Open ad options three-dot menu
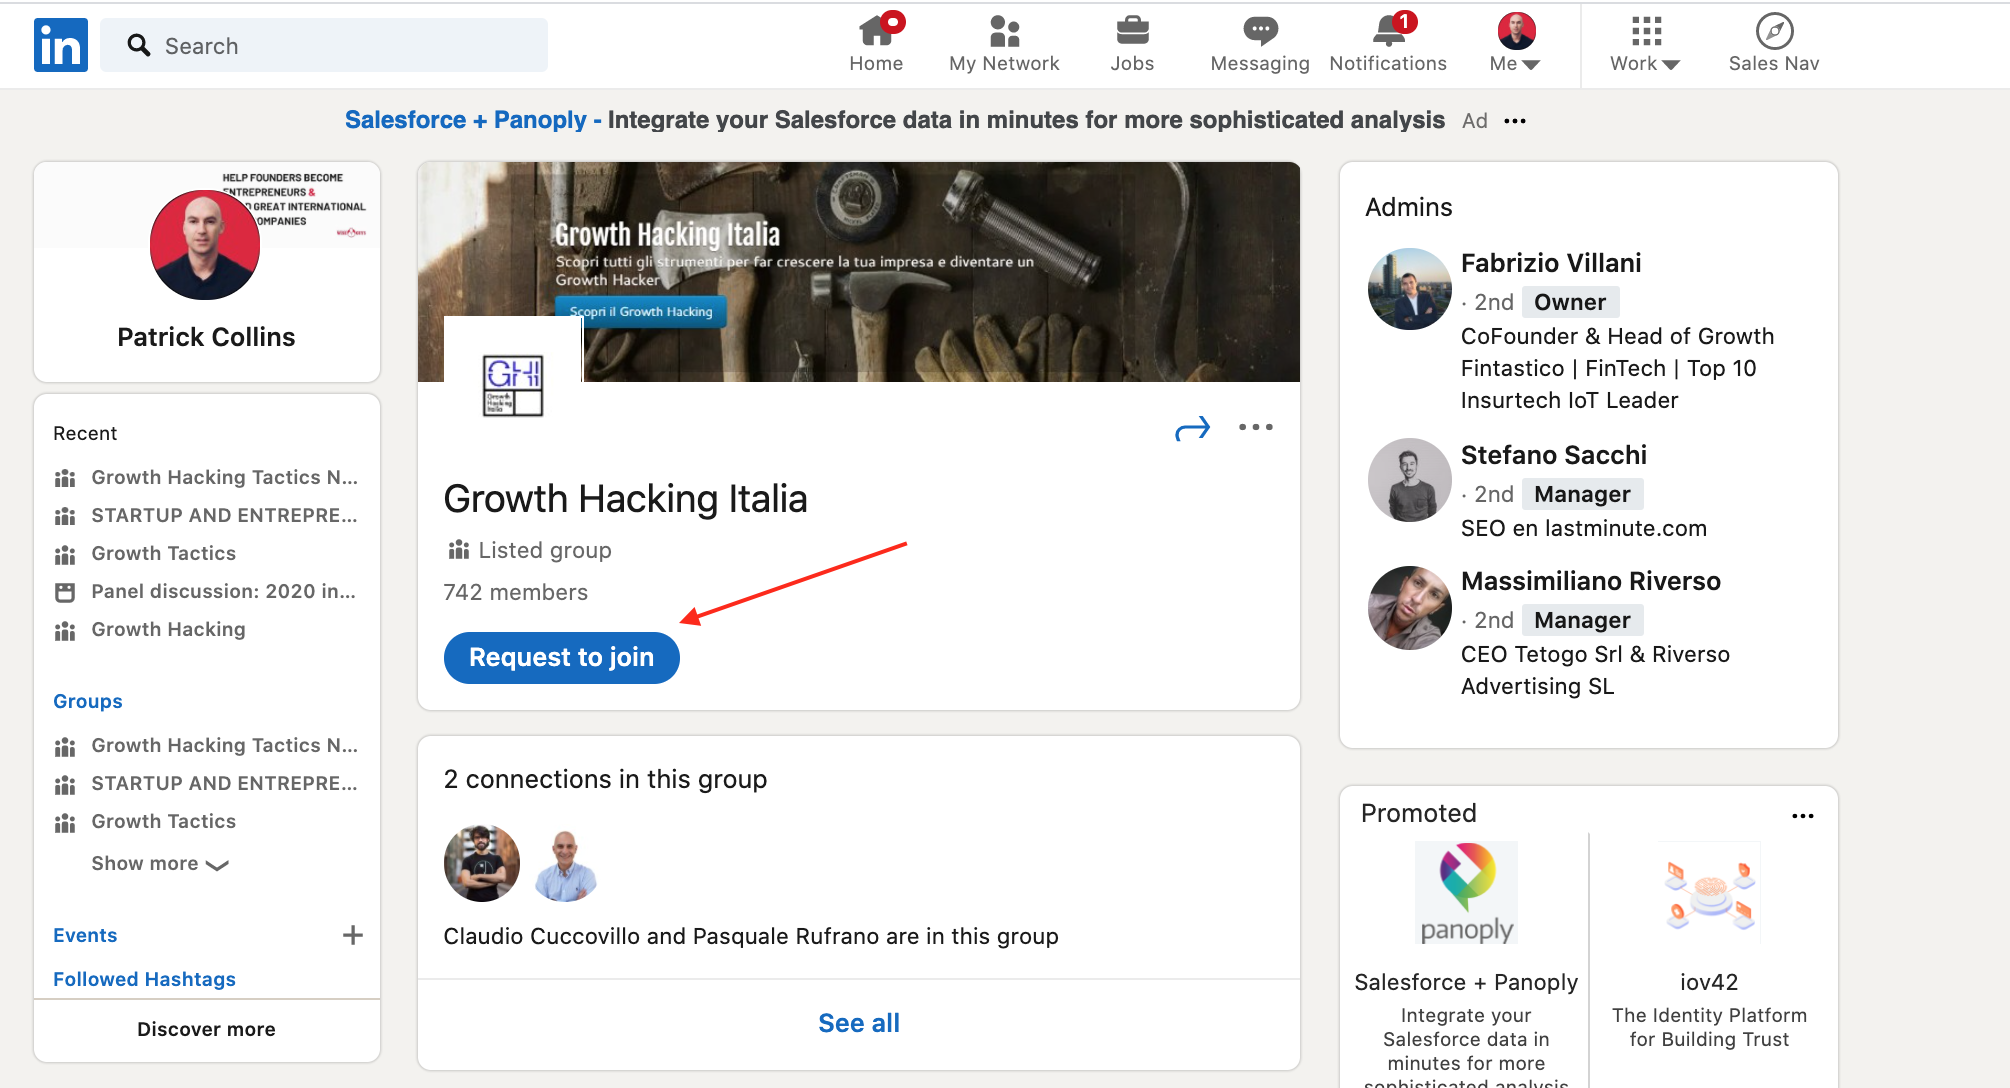Screen dimensions: 2010x1088 coord(1515,121)
